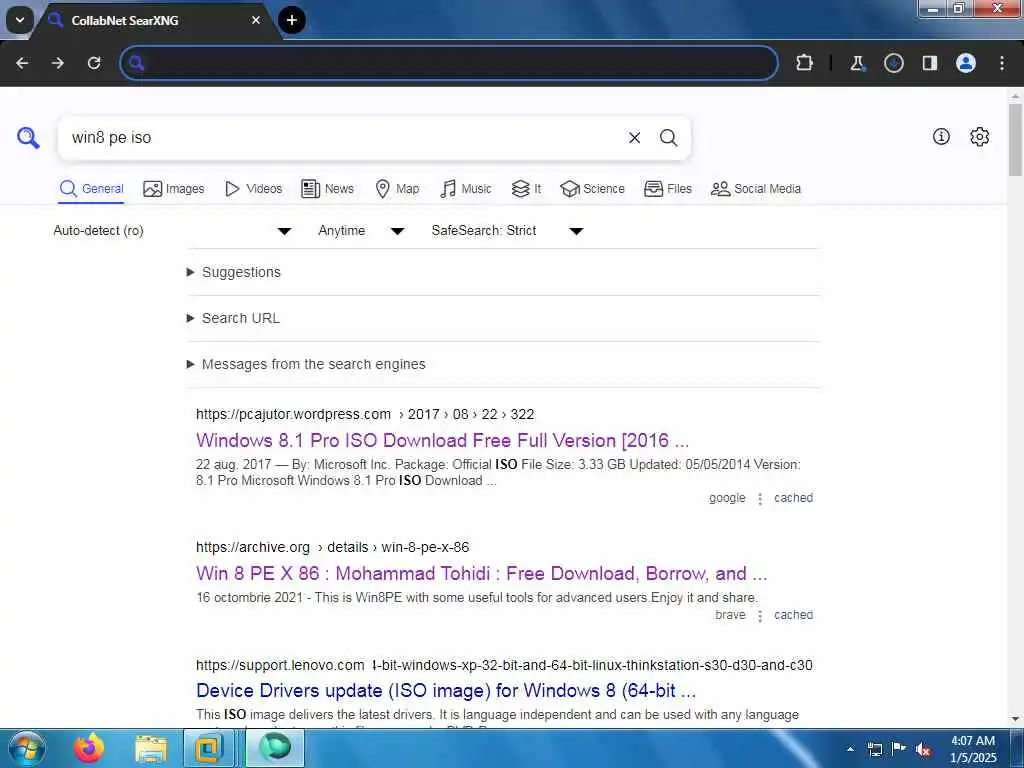Open the VirtualBox-style taskbar app
This screenshot has height=768, width=1024.
point(208,748)
